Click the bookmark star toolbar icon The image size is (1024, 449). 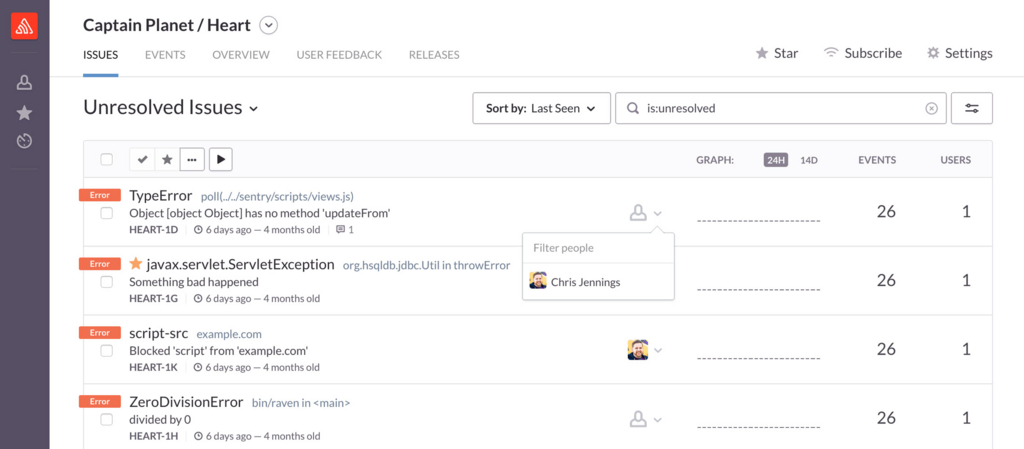point(167,159)
